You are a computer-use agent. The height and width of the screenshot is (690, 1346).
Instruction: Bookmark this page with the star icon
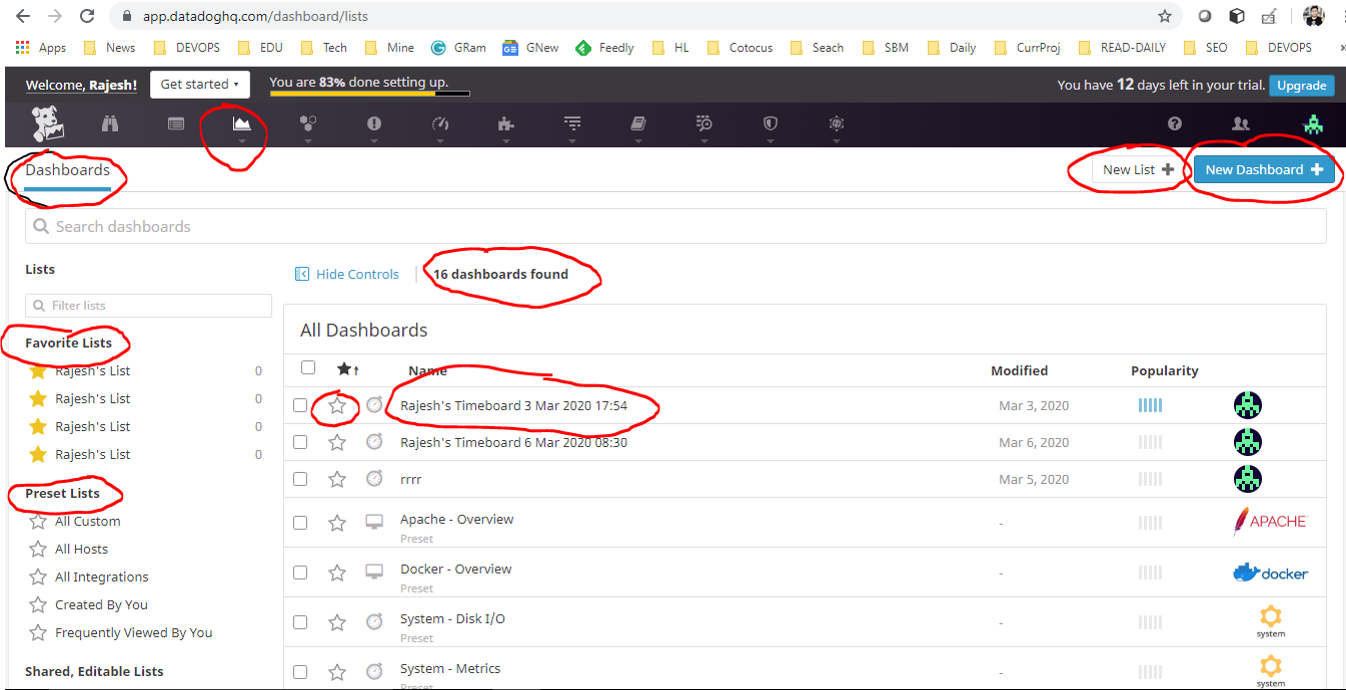tap(1164, 16)
